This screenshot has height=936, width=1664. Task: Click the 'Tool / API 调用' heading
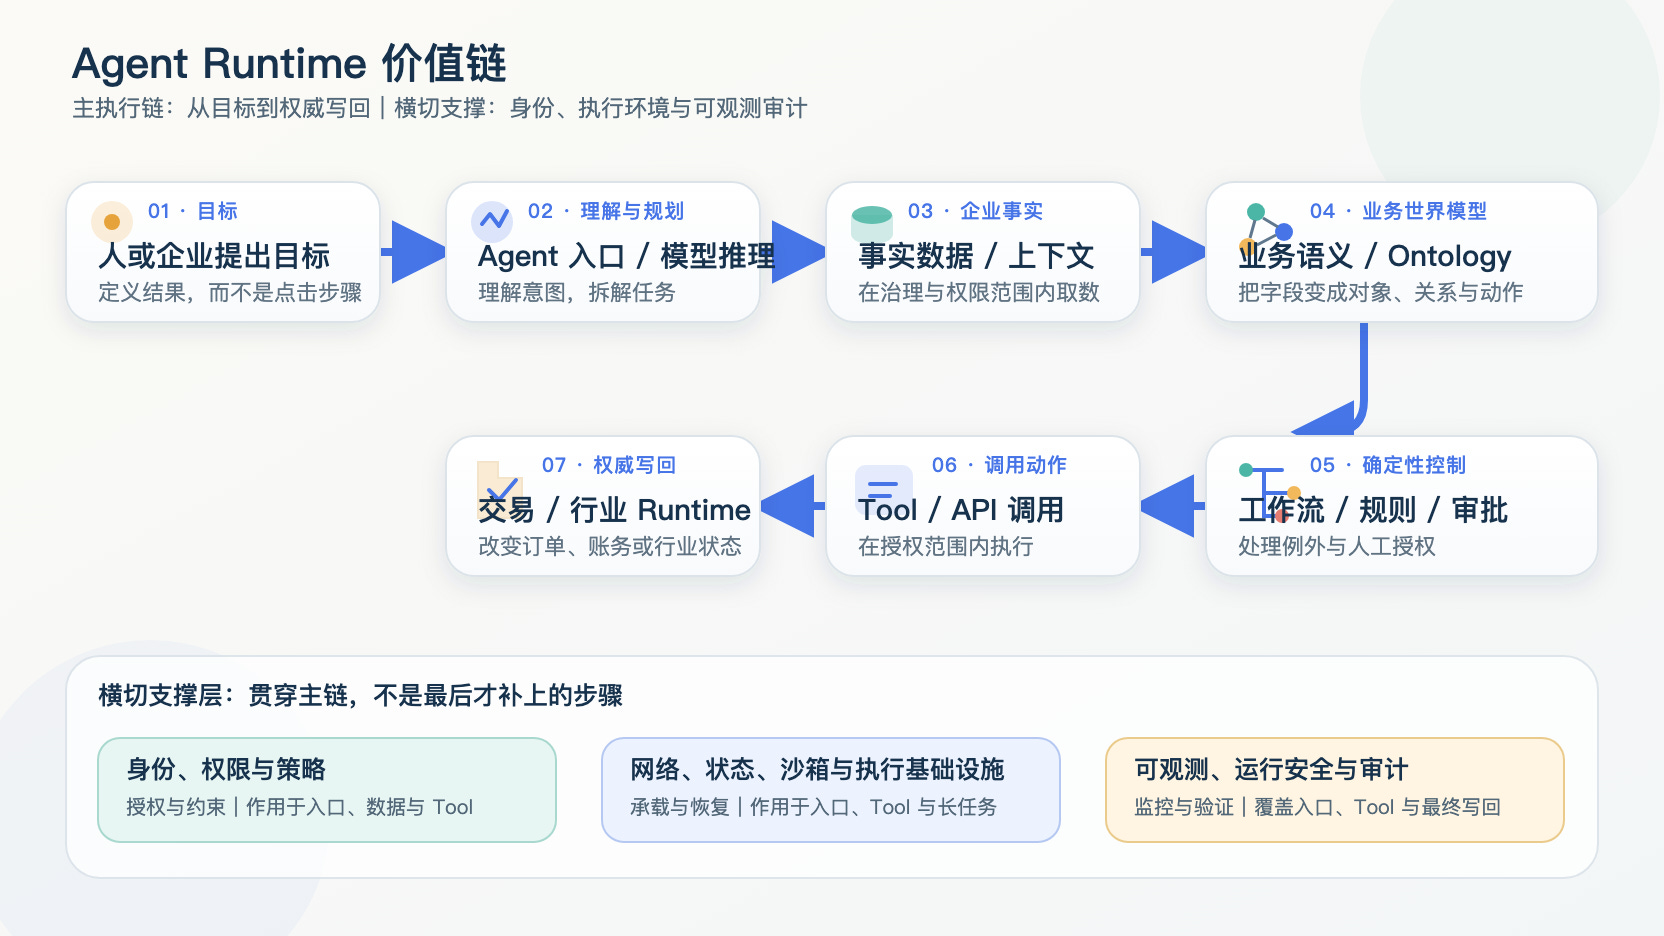coord(961,510)
